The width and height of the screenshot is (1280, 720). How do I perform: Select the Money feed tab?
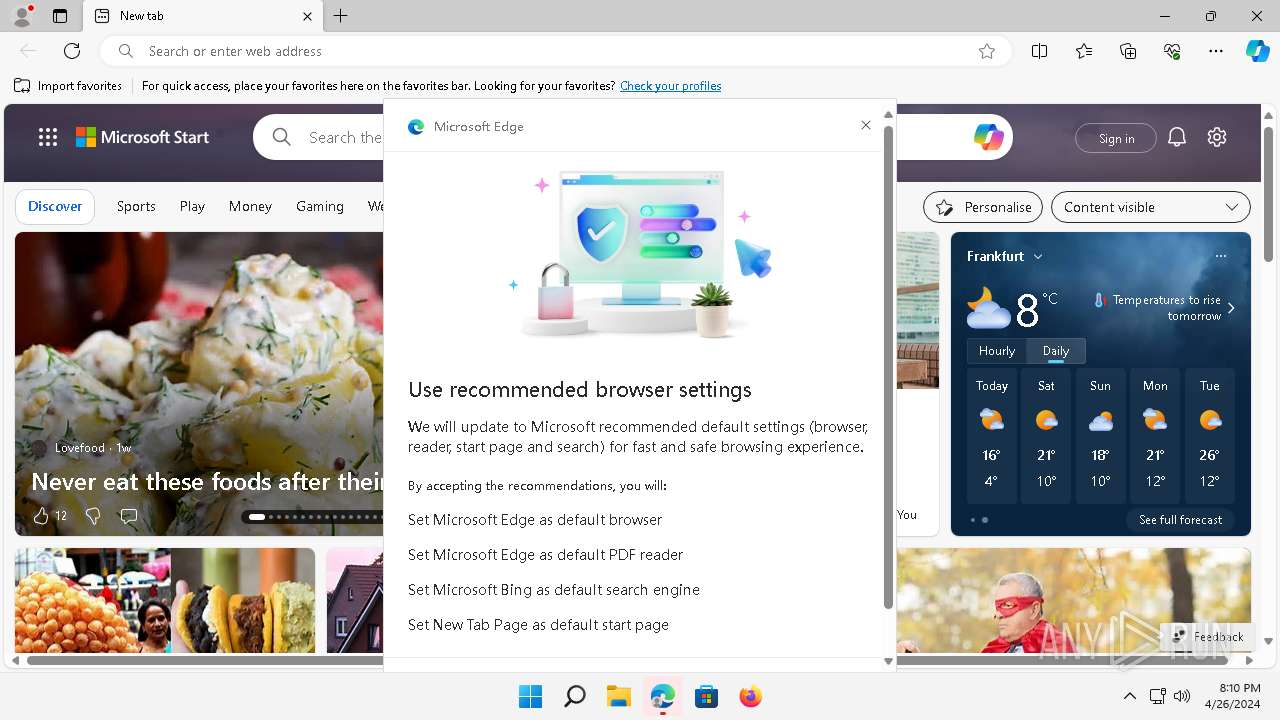pyautogui.click(x=250, y=206)
